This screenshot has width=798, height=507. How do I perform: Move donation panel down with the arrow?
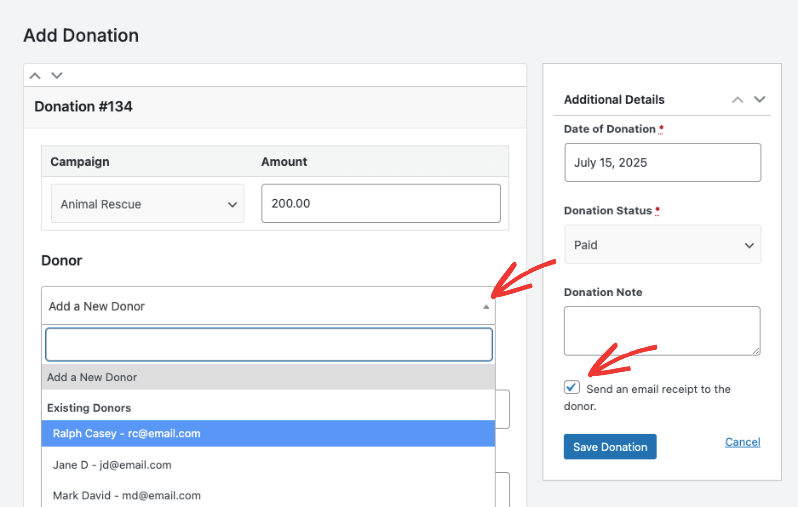click(x=56, y=76)
